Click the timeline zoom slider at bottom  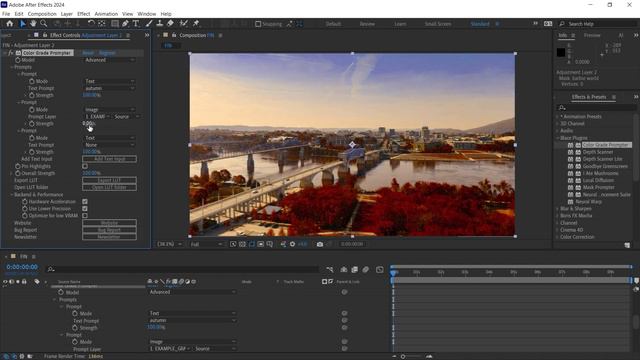(x=403, y=356)
